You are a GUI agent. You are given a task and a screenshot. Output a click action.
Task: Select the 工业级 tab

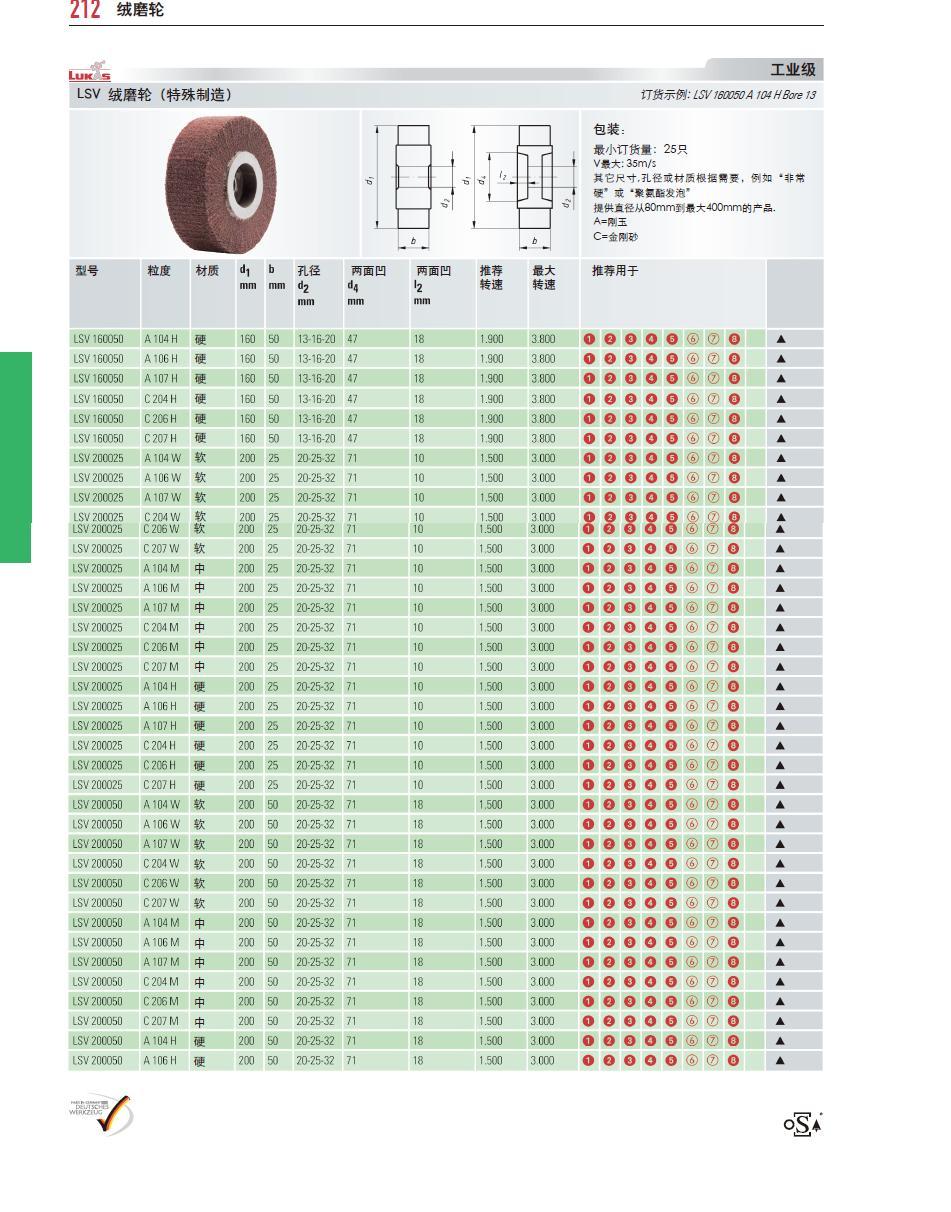coord(792,69)
